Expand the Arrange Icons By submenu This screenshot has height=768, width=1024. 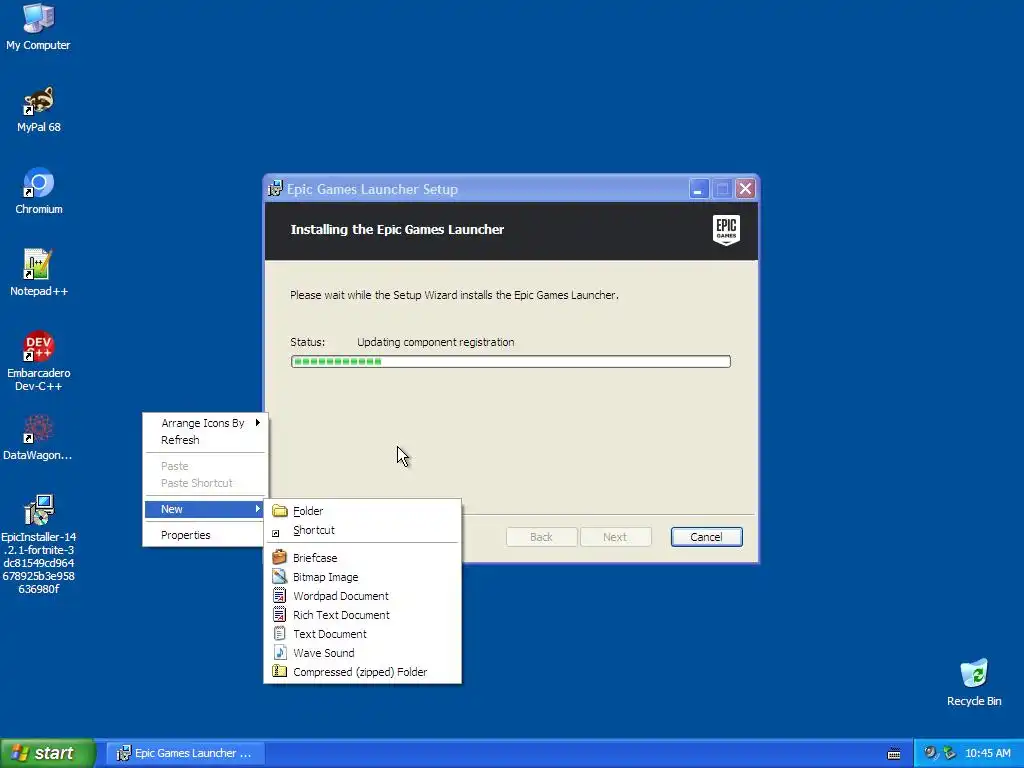point(205,423)
